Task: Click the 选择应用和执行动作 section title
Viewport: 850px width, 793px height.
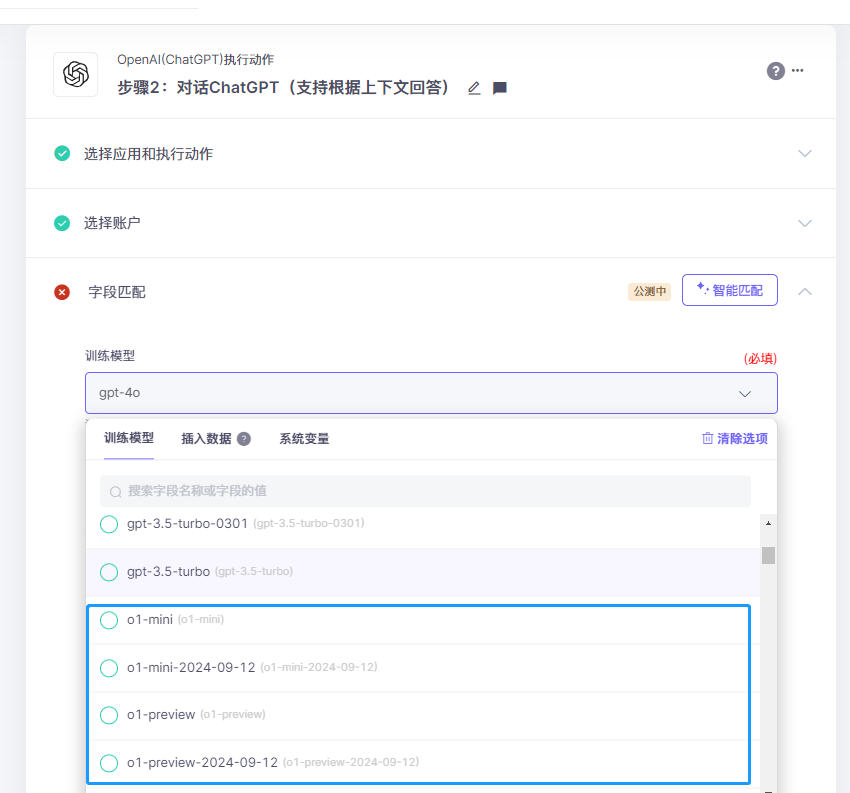Action: click(148, 154)
